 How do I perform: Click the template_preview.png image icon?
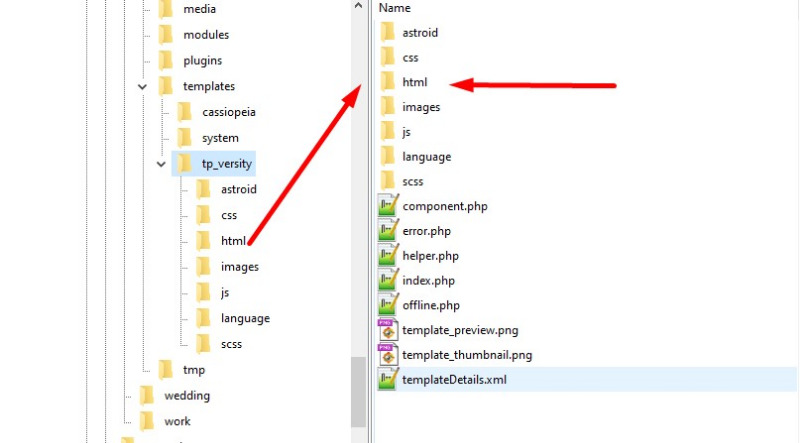(388, 330)
